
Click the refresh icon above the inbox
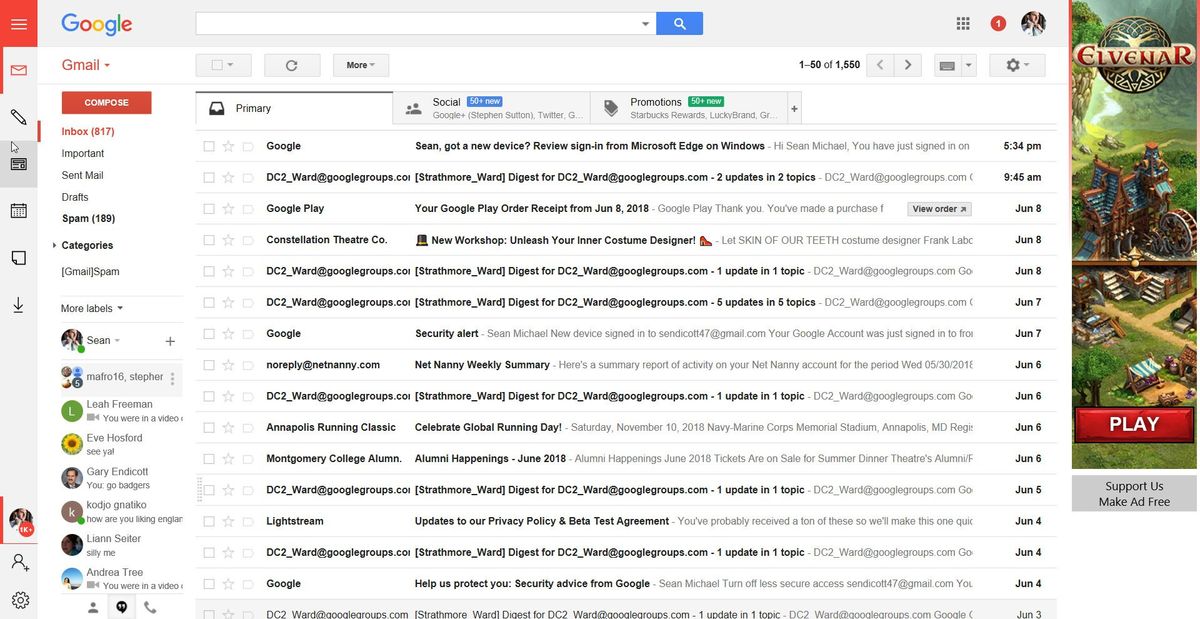click(291, 65)
